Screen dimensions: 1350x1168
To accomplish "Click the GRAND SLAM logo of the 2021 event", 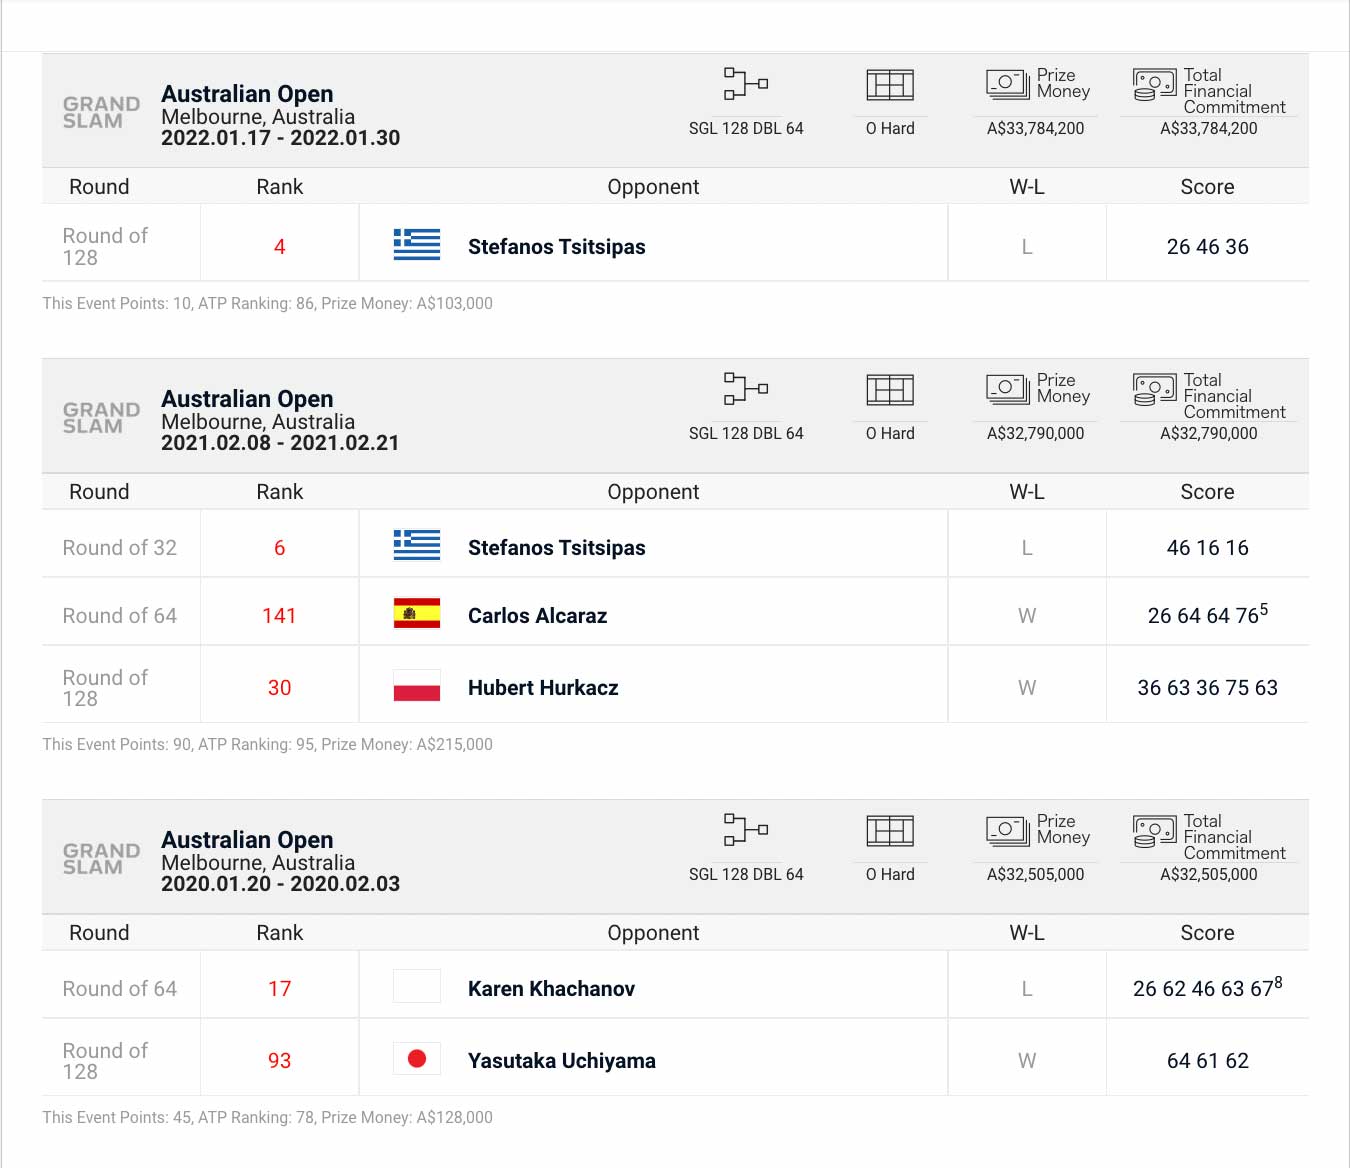I will point(101,418).
